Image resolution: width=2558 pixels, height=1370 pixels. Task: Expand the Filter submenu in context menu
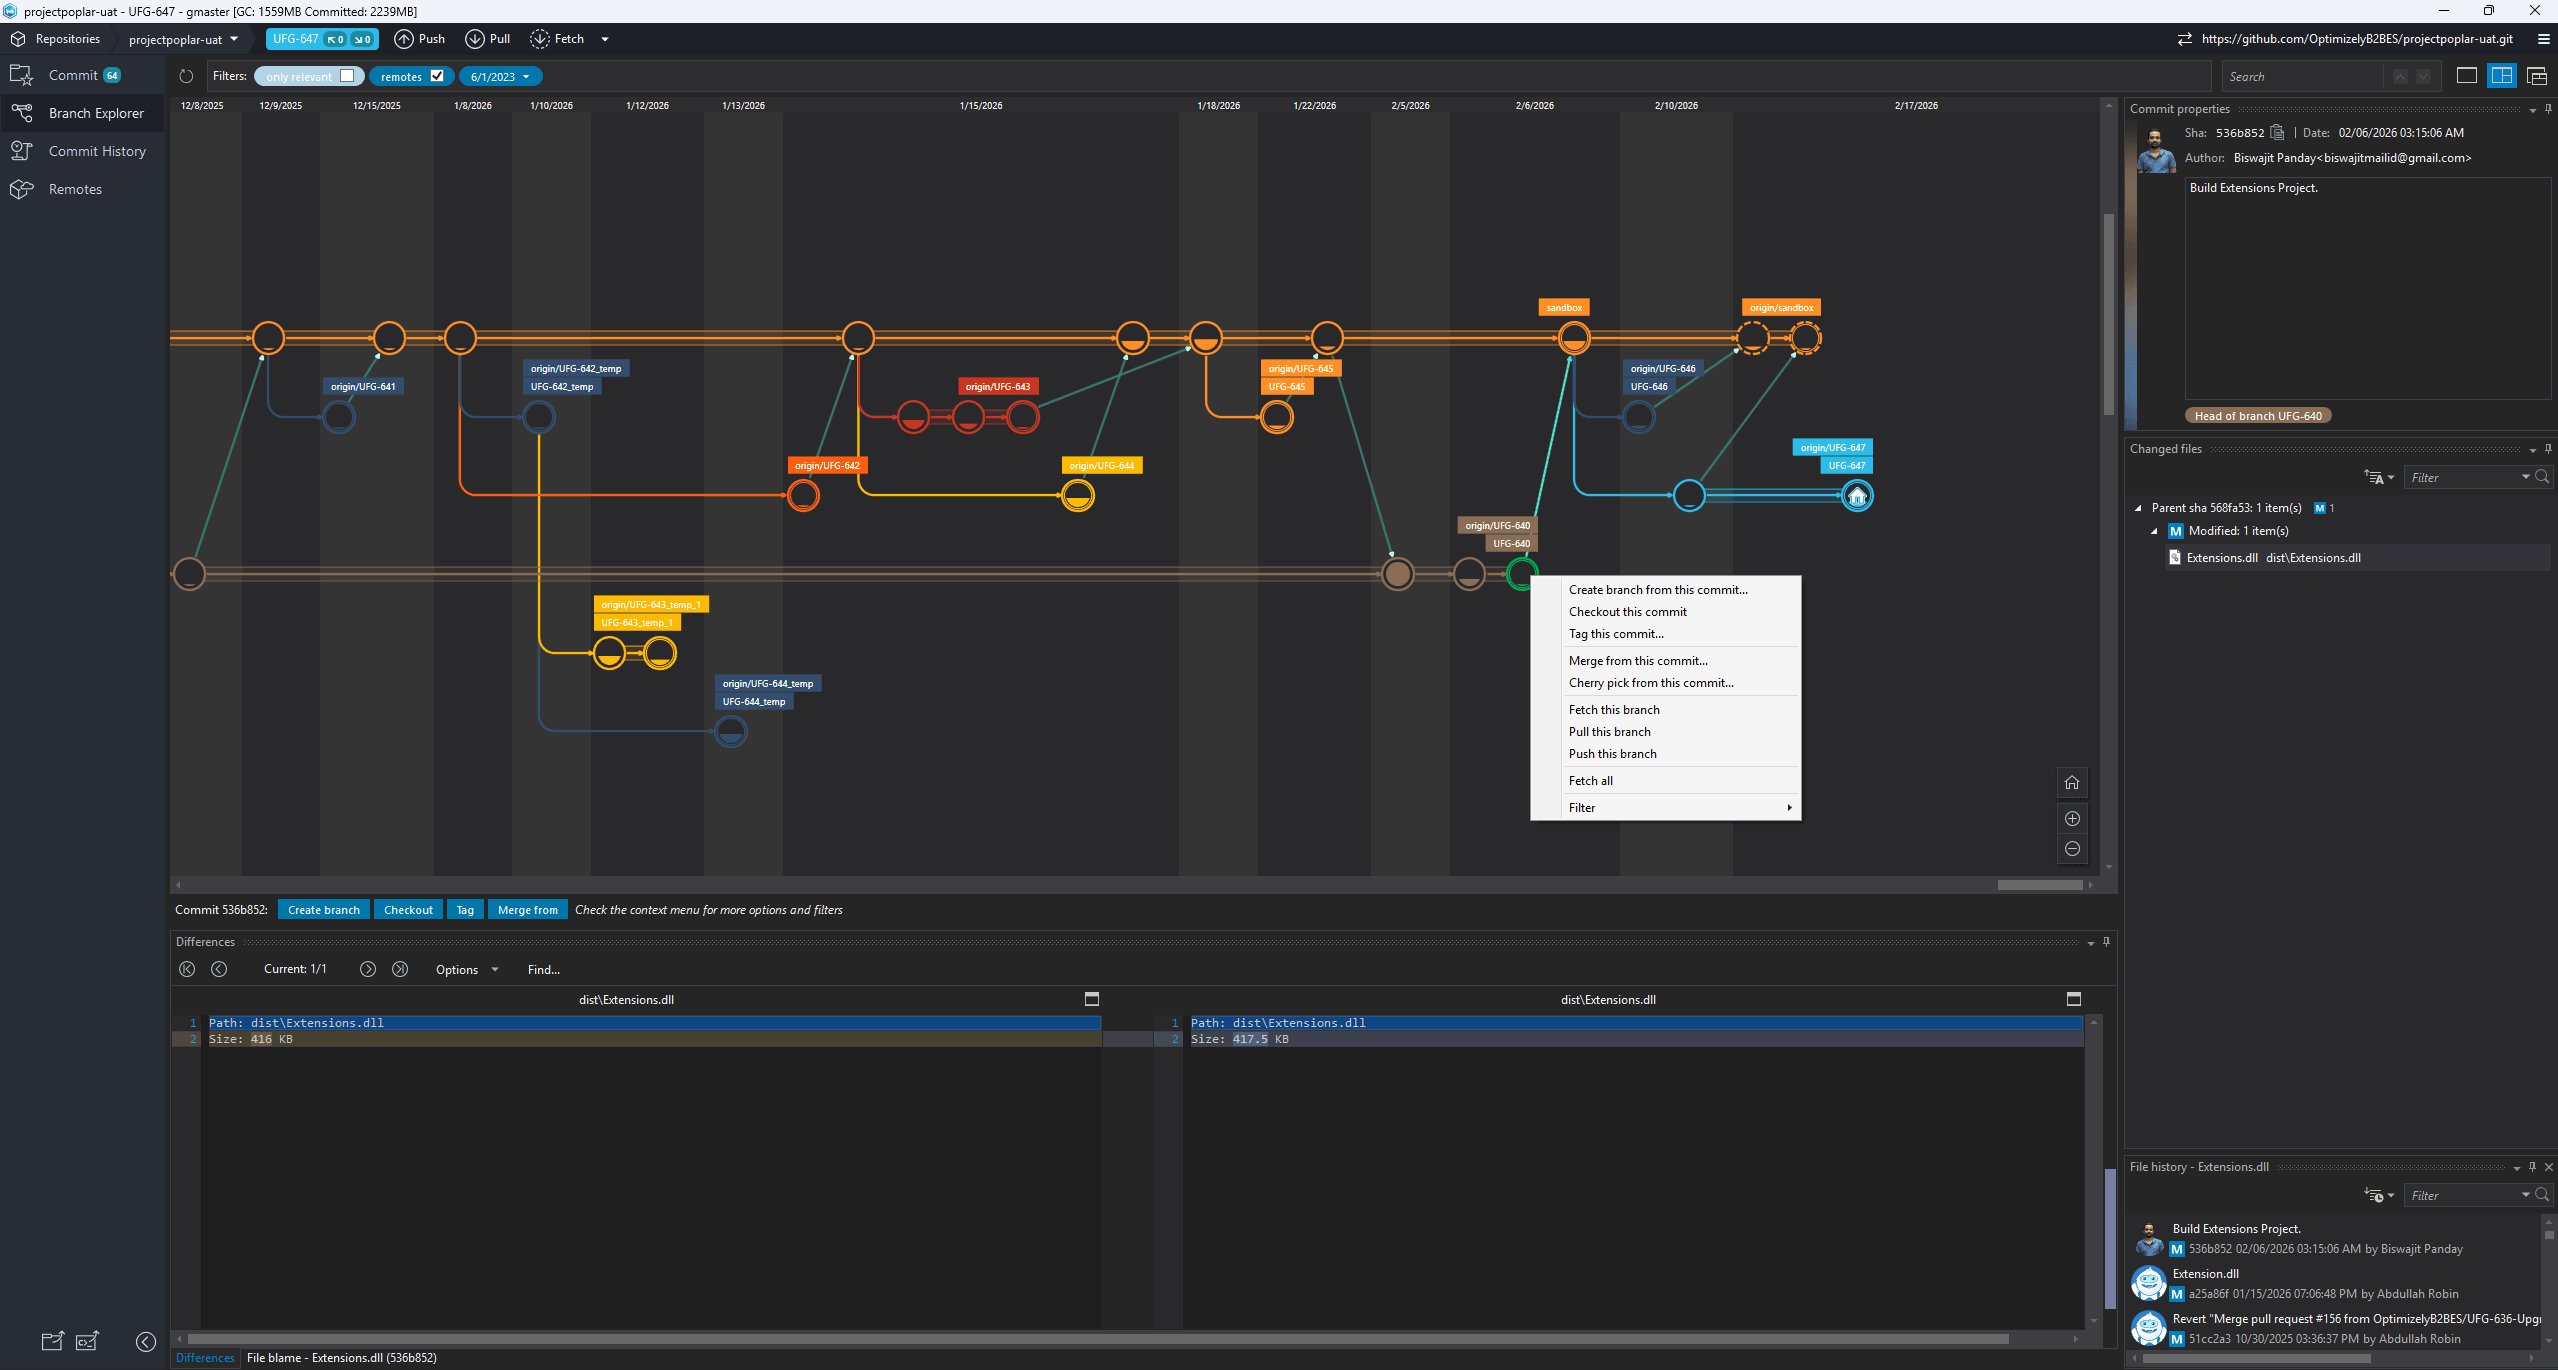1666,807
